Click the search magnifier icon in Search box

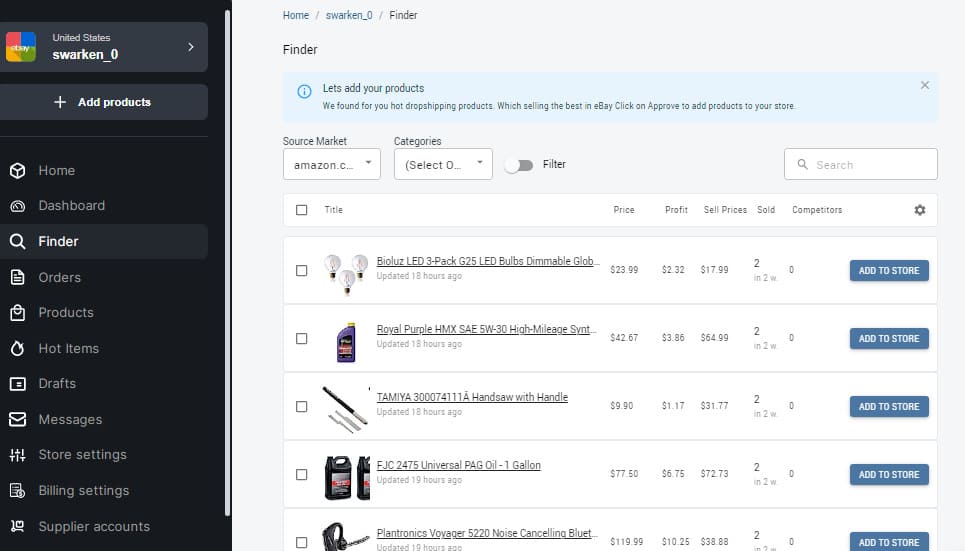tap(803, 164)
